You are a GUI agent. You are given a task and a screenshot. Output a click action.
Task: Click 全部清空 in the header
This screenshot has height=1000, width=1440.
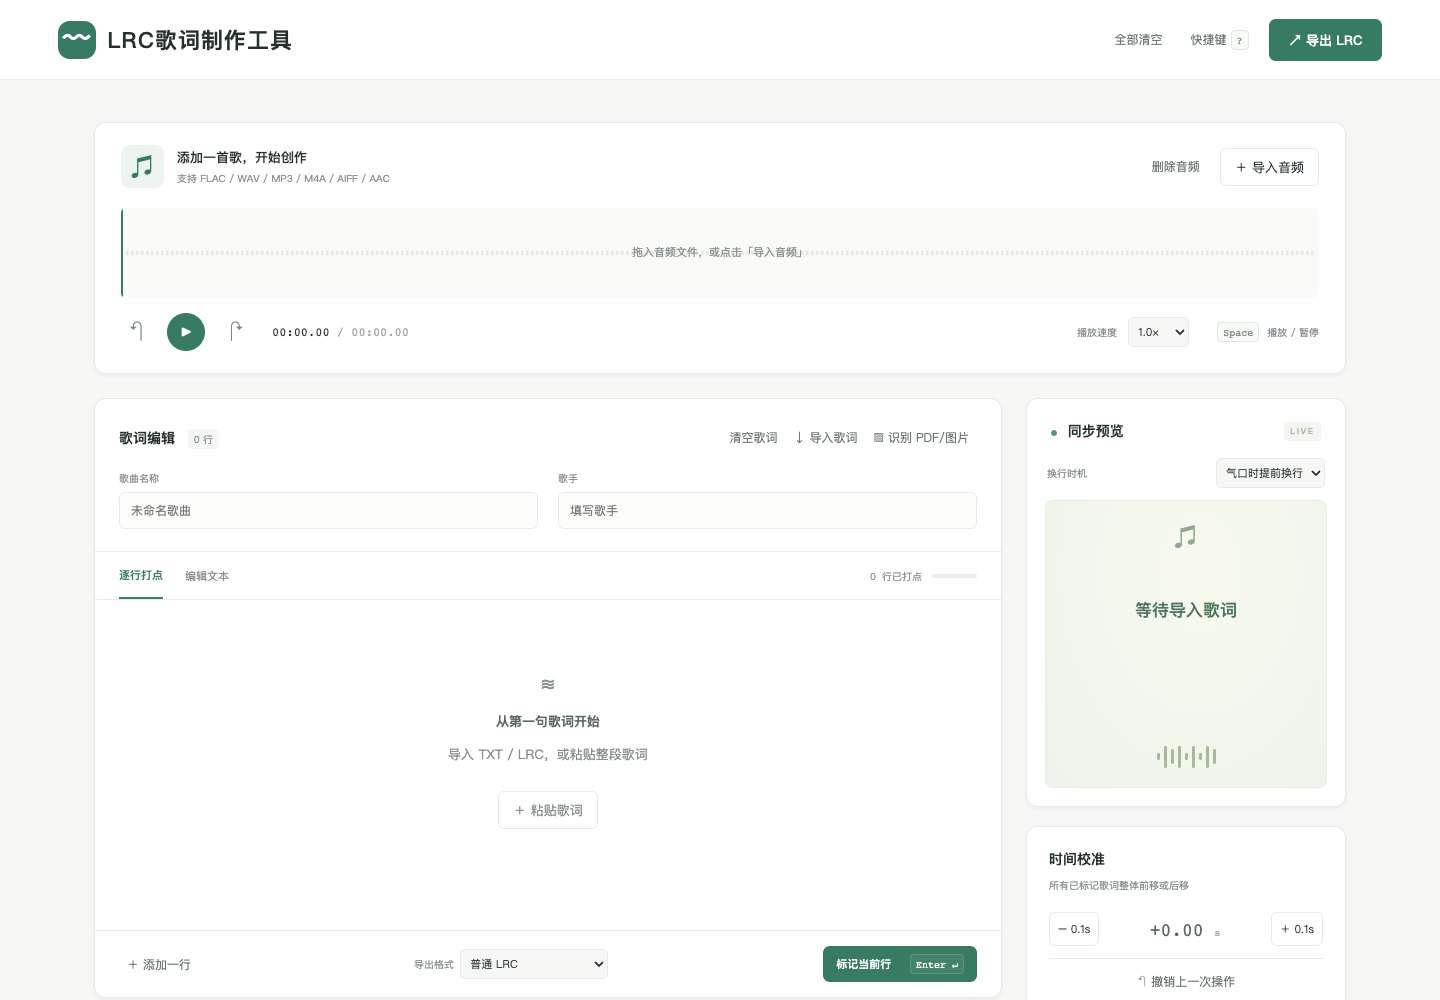(x=1138, y=40)
